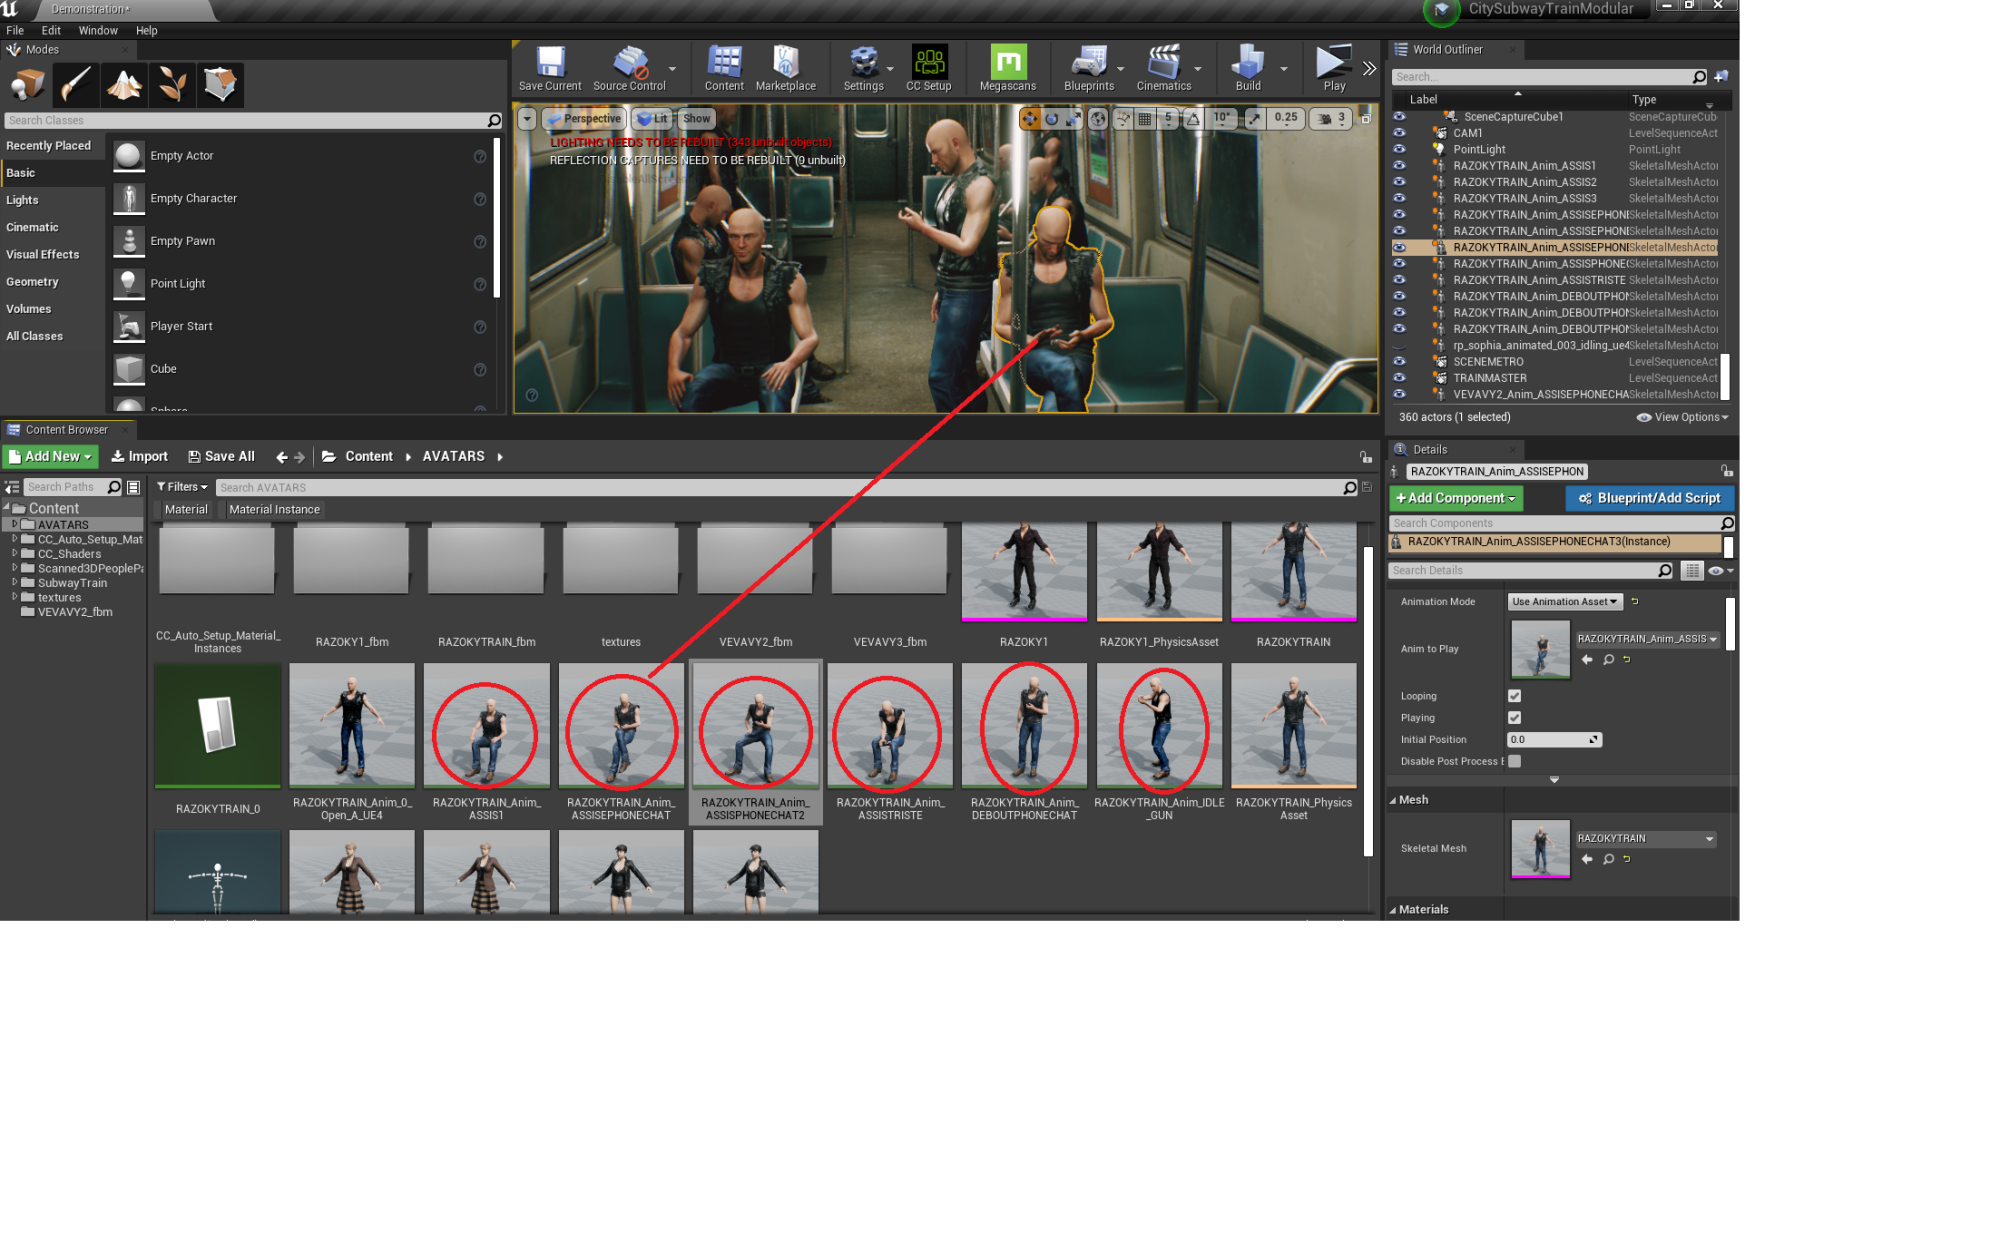Browse to Anim to Play asset magnifier
This screenshot has width=2000, height=1241.
pyautogui.click(x=1608, y=659)
